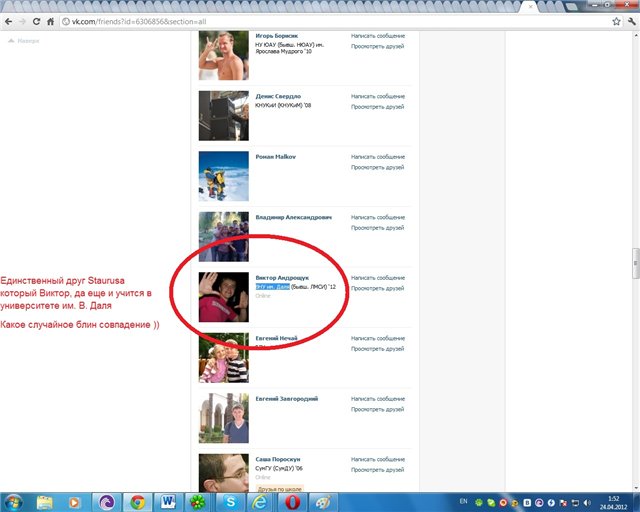
Task: Switch to Google Chrome in the taskbar
Action: (x=138, y=502)
